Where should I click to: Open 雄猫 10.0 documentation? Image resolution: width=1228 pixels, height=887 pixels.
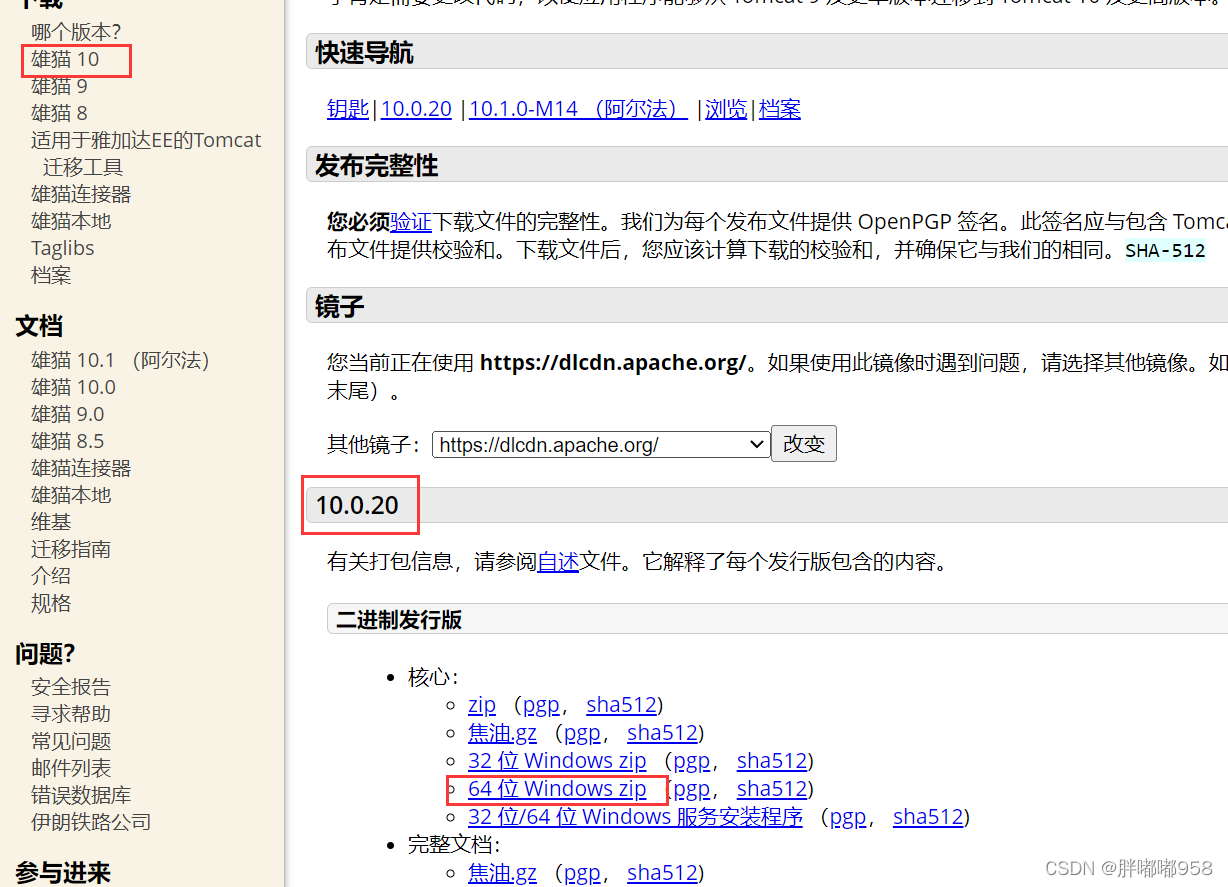click(73, 387)
